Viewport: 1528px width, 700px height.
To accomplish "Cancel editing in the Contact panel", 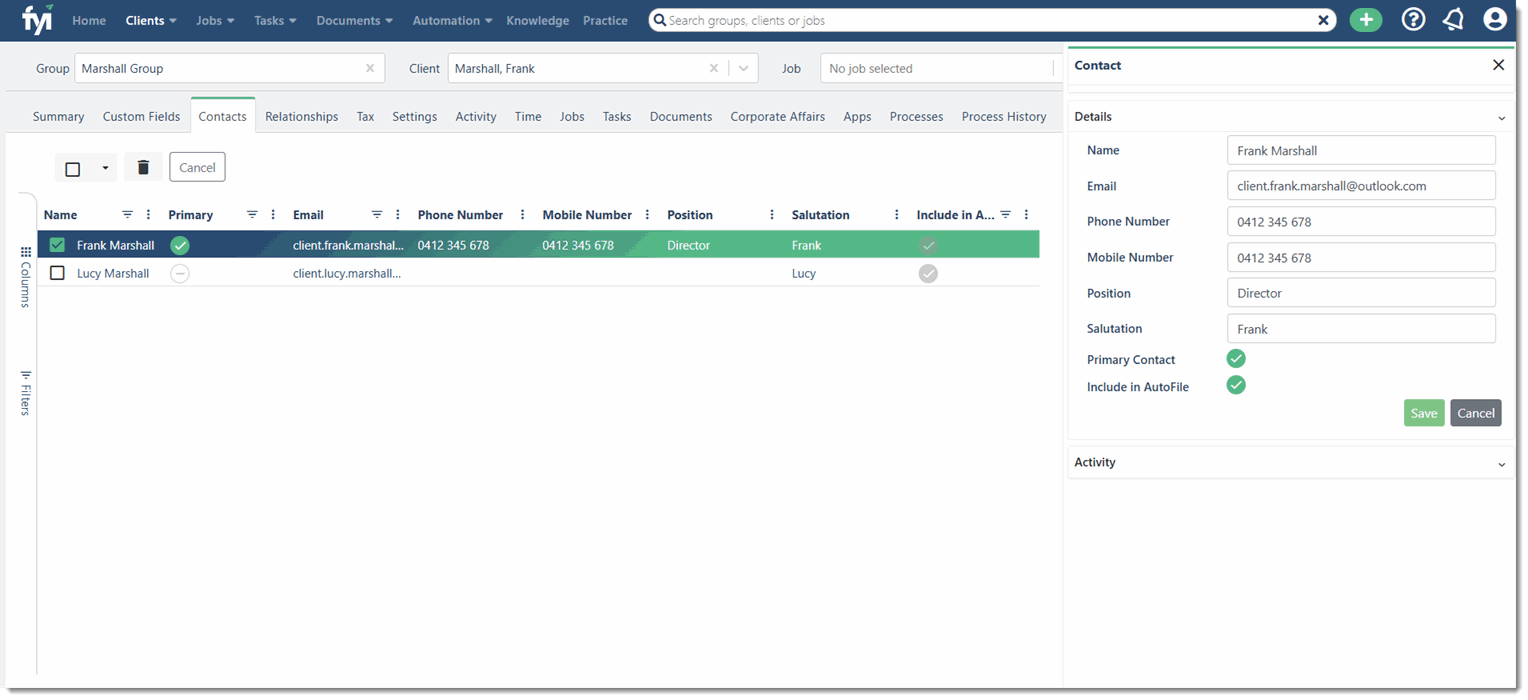I will [x=1476, y=413].
